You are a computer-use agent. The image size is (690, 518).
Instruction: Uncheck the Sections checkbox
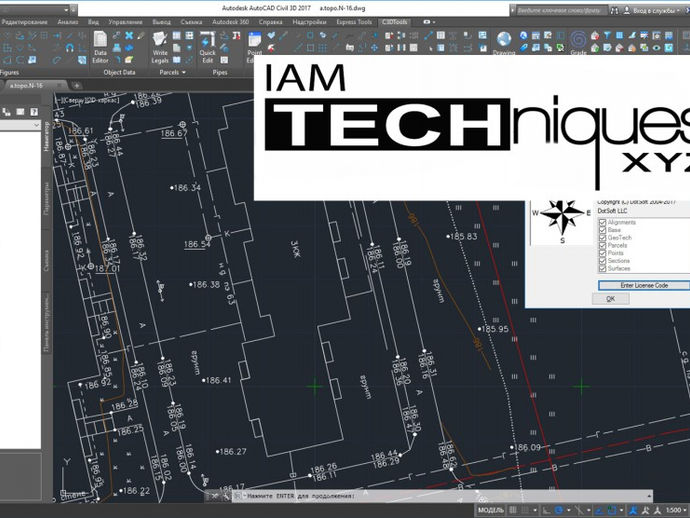tap(602, 261)
